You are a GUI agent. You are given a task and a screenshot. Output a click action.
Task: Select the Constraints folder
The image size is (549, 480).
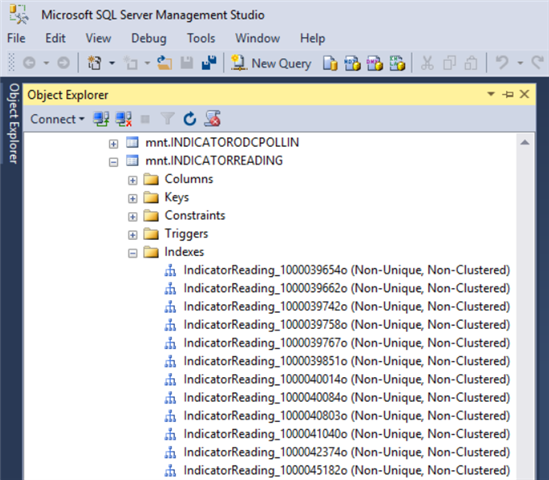pyautogui.click(x=195, y=215)
